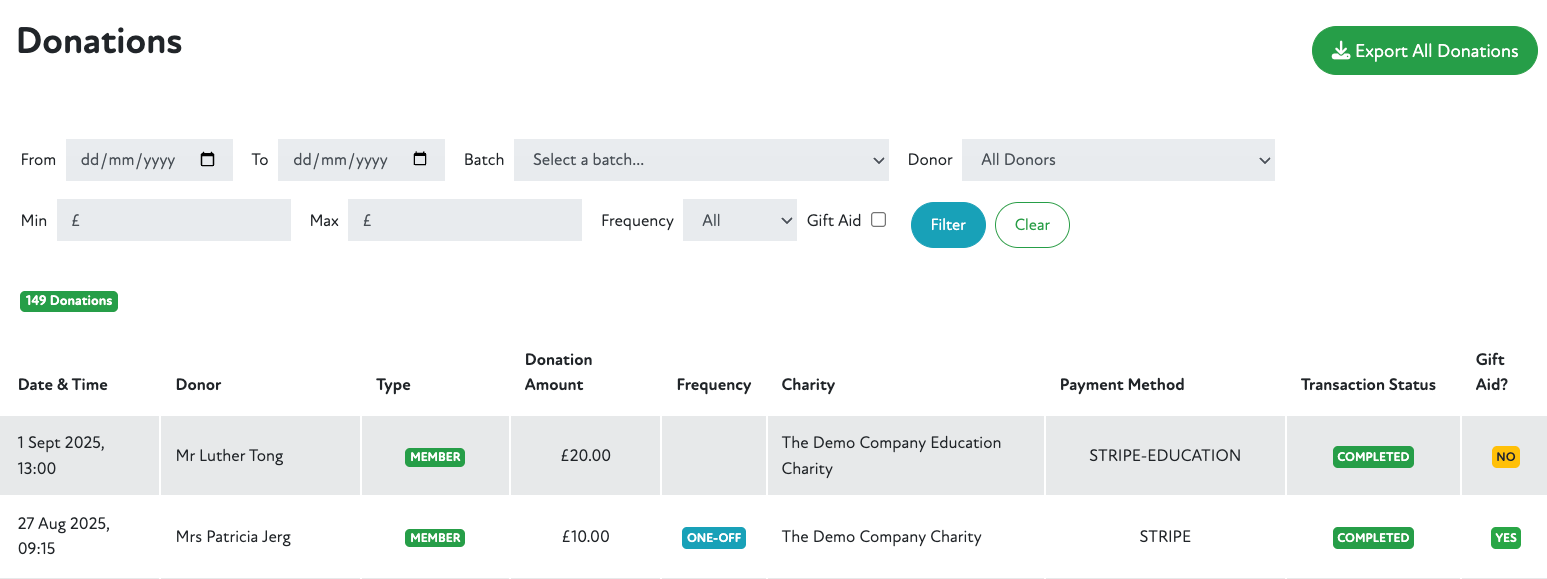Open the To date calendar picker icon
Viewport: 1547px width, 579px height.
click(x=420, y=159)
